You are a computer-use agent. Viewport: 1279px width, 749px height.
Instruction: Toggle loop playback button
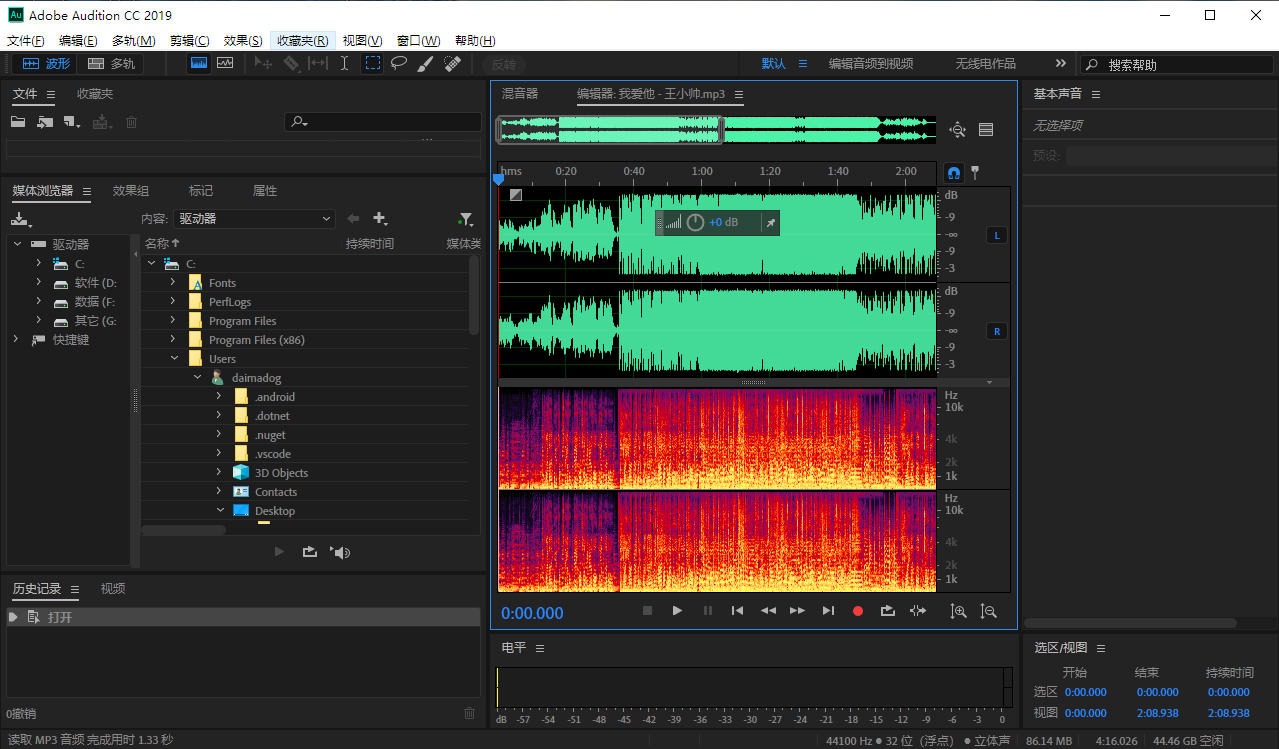coord(887,611)
